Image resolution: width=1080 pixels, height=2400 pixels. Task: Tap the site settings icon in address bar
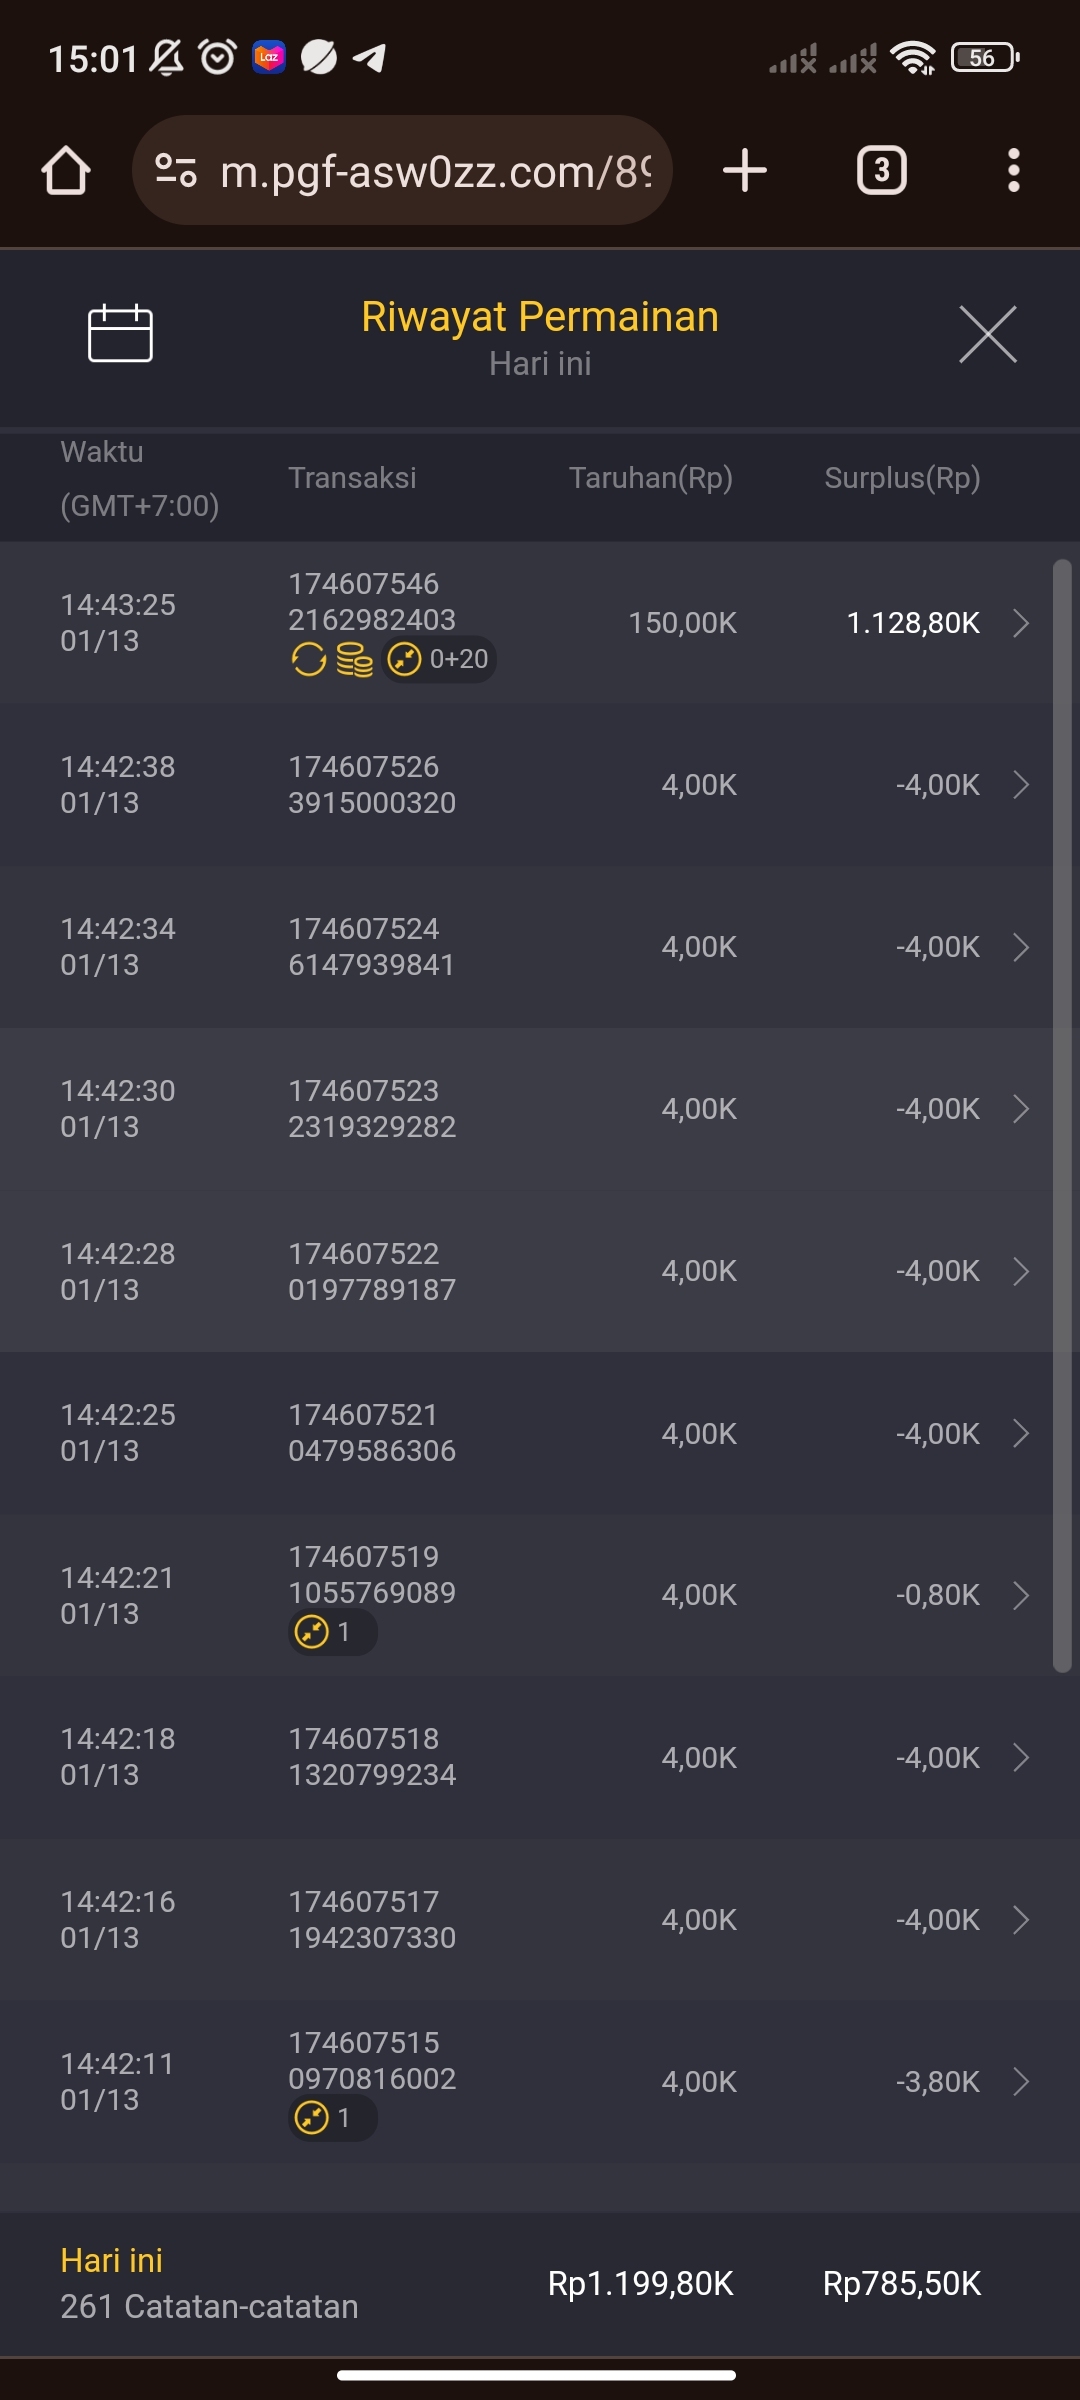click(176, 171)
